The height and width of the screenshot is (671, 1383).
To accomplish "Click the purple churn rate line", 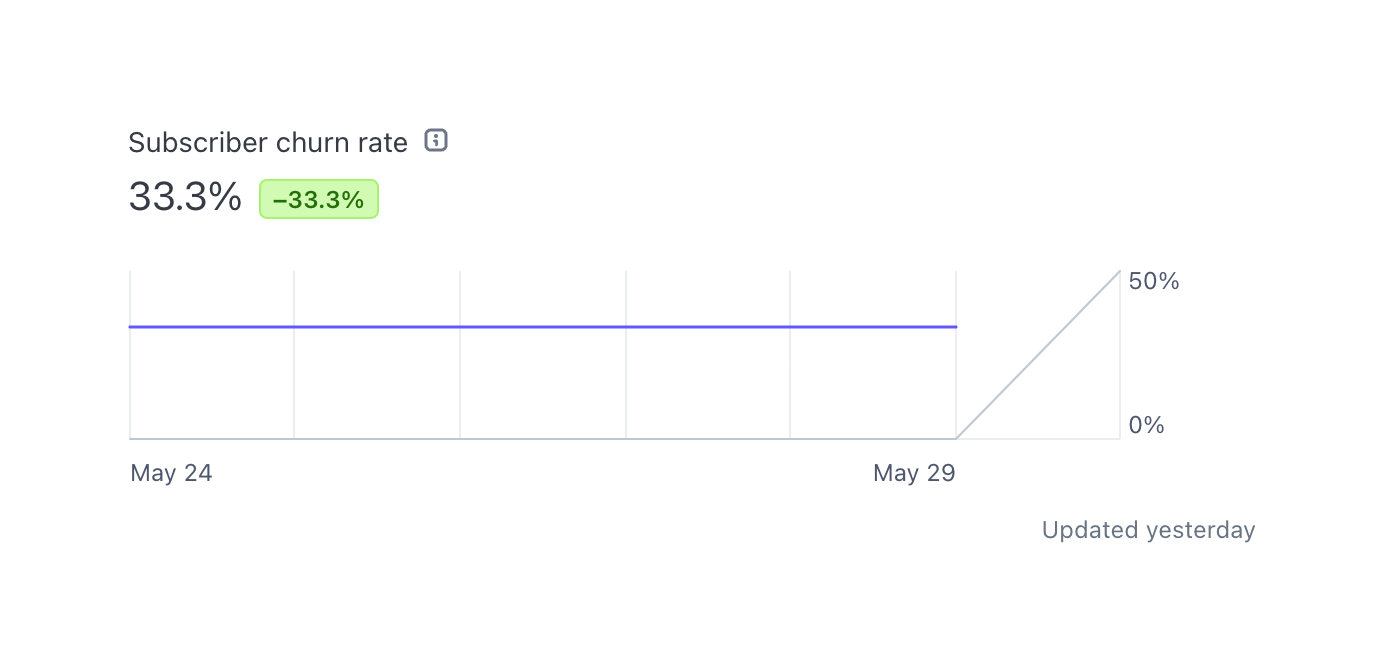I will (540, 327).
